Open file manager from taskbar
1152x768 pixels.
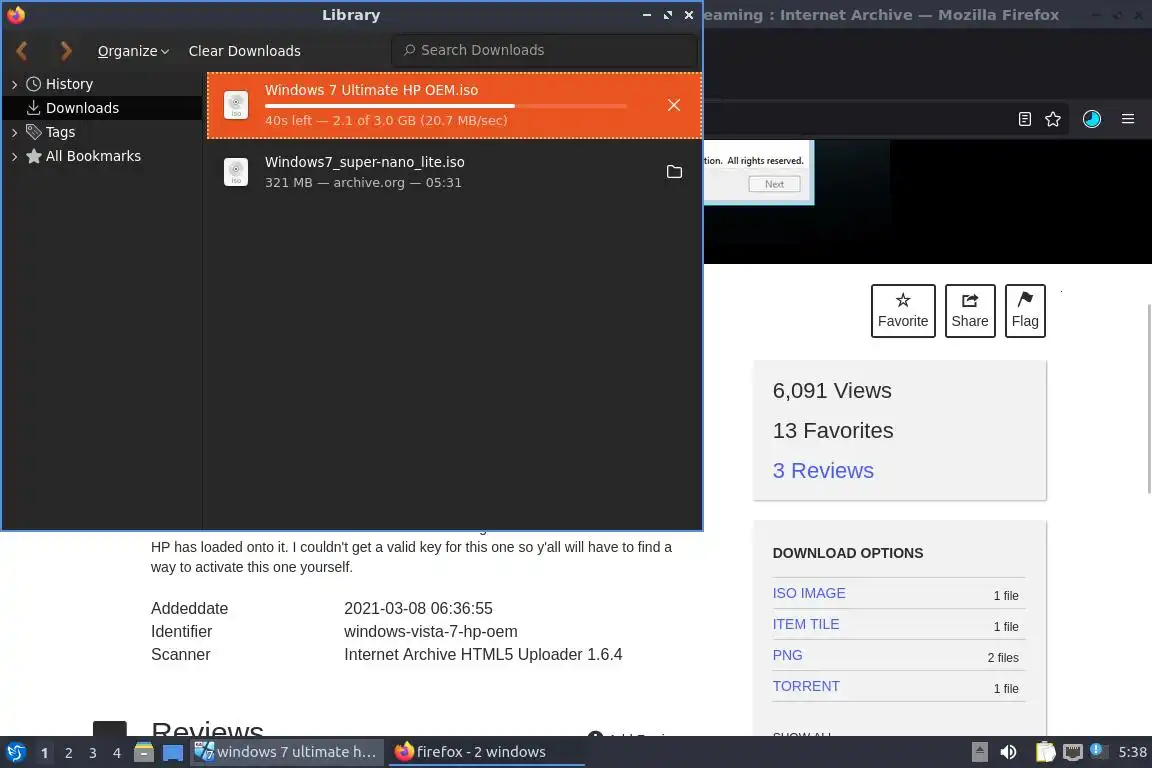pos(144,752)
